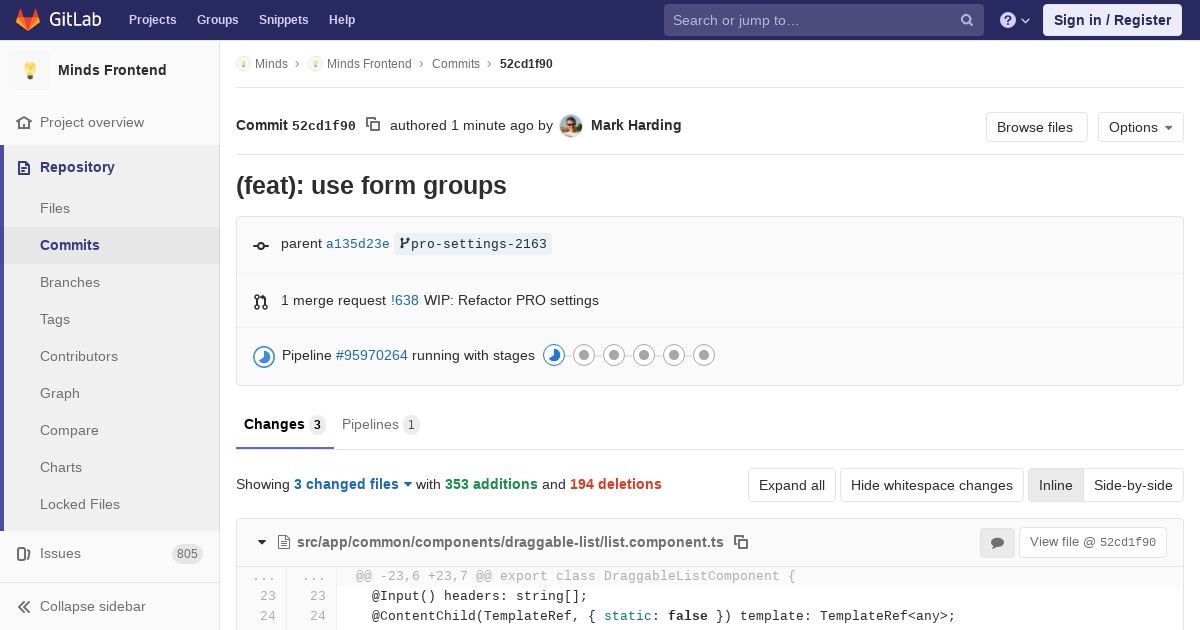Open the Options dropdown
Screen dimensions: 1200x630
coord(1141,127)
